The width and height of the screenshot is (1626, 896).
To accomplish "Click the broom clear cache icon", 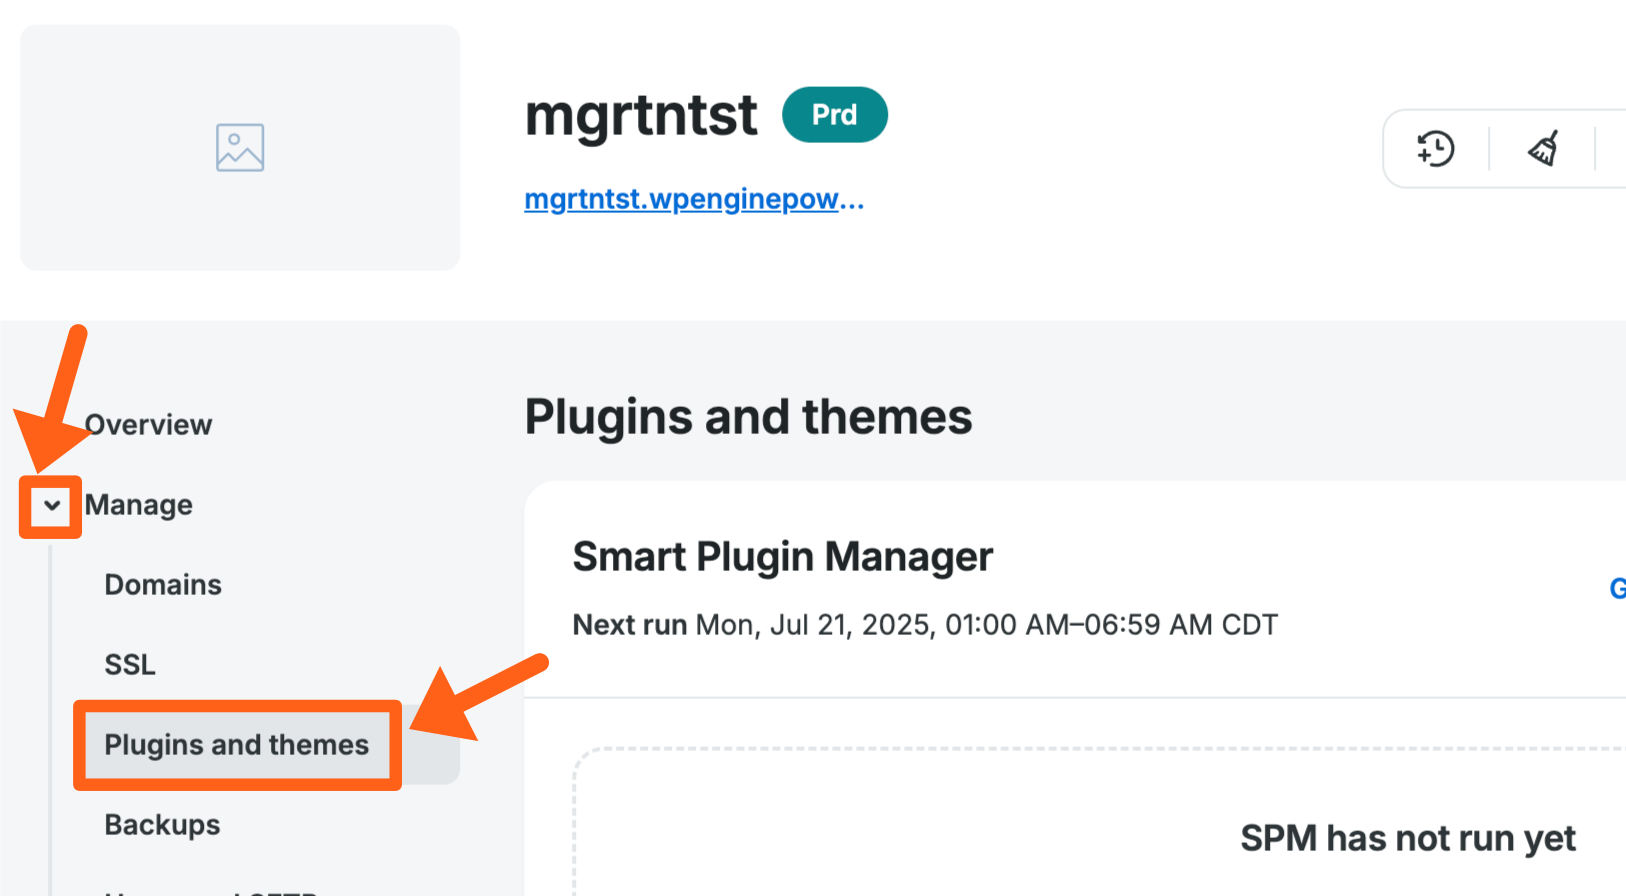I will (1543, 149).
